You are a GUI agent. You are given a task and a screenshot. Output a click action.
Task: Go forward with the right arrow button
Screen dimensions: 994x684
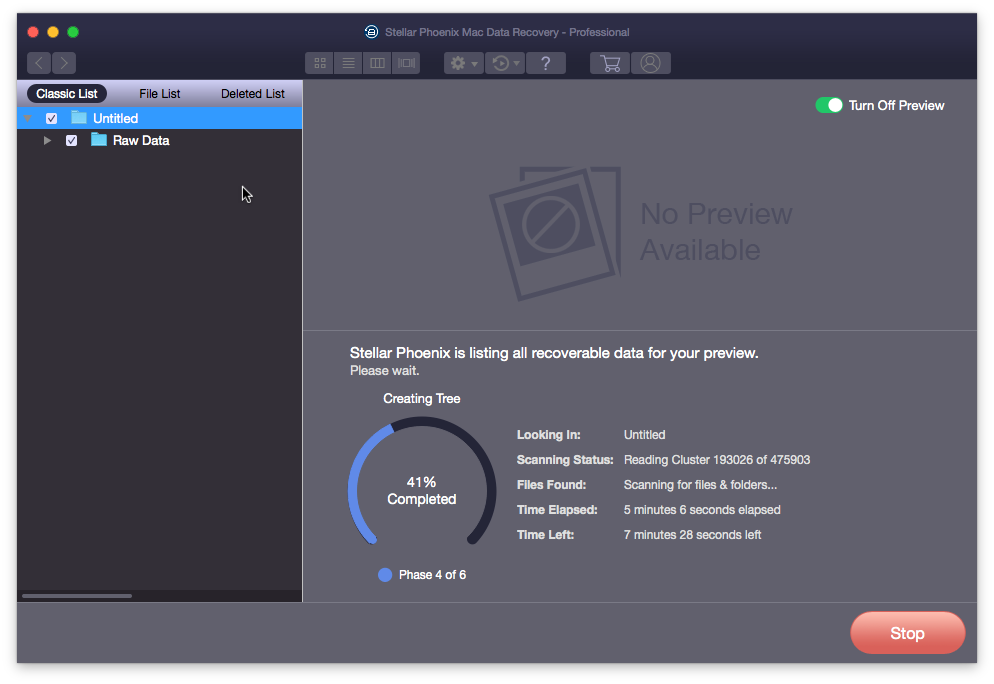click(x=64, y=63)
